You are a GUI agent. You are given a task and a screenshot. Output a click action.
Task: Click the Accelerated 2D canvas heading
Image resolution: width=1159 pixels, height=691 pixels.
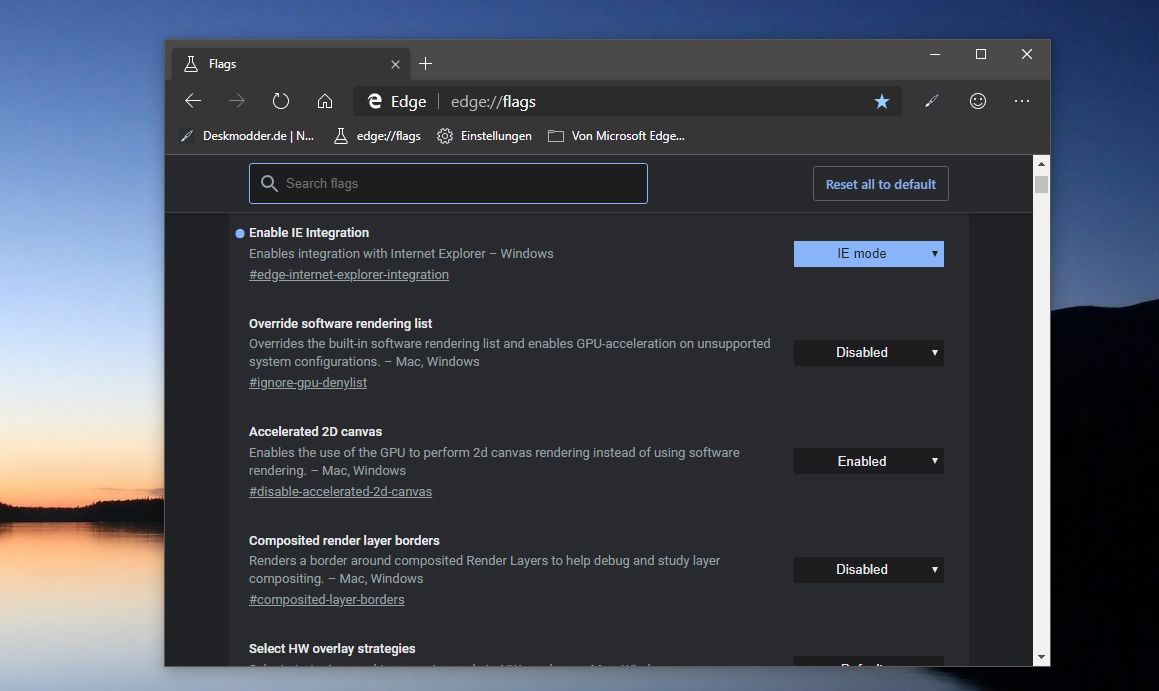click(x=315, y=432)
